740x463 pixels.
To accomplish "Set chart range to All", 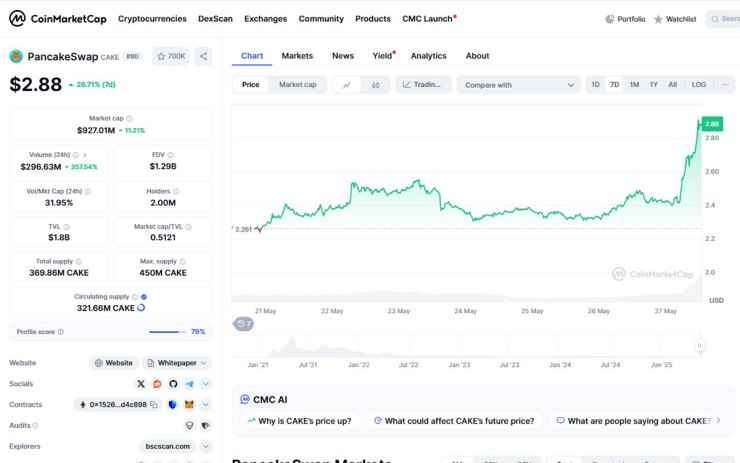I will tap(673, 84).
